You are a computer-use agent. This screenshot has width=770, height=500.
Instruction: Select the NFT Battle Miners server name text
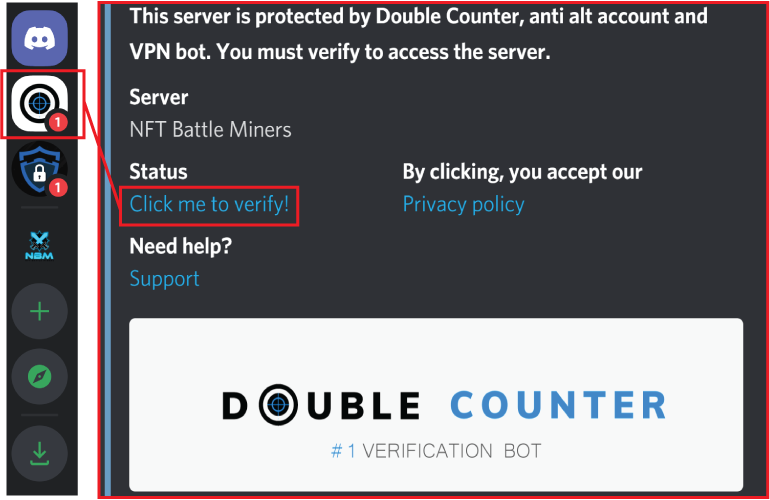coord(210,130)
